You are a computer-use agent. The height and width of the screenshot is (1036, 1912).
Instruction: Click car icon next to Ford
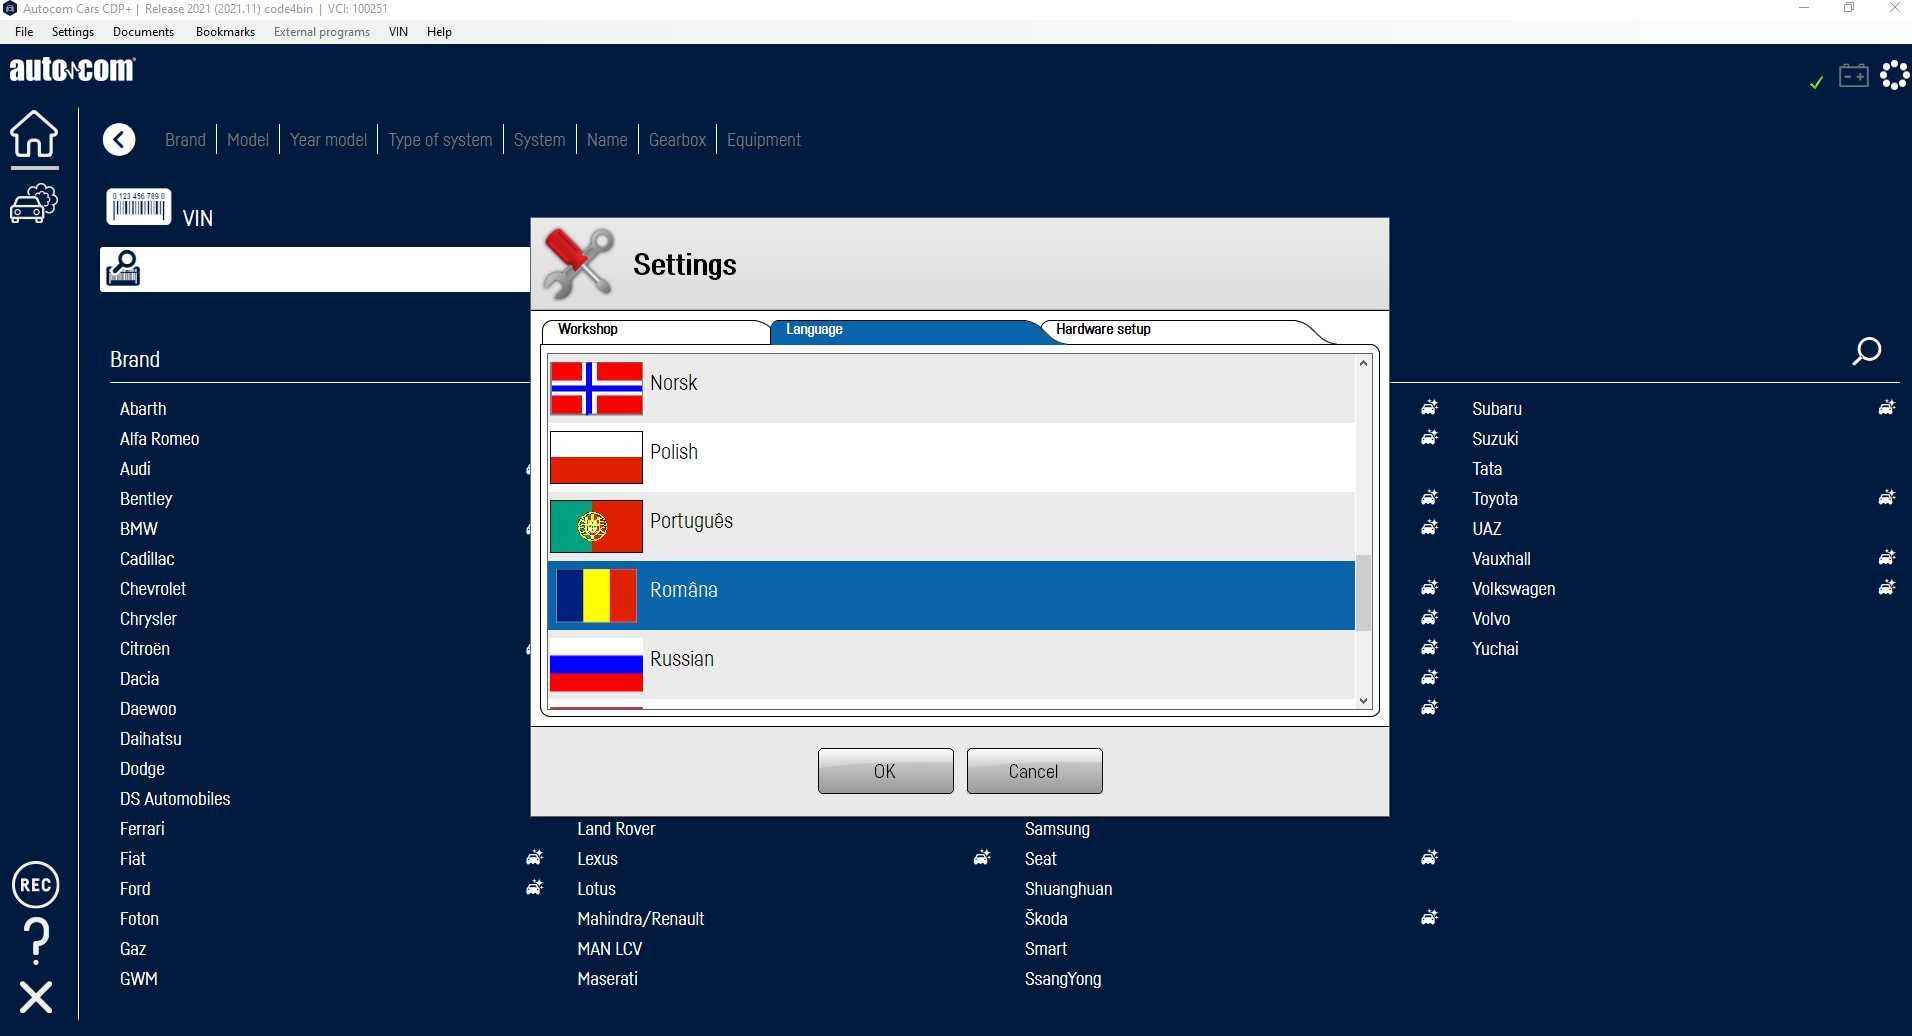click(x=535, y=887)
